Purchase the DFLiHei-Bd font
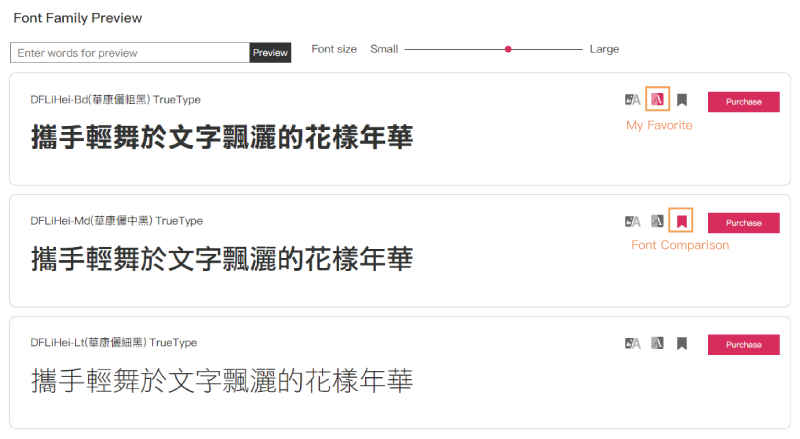 743,102
